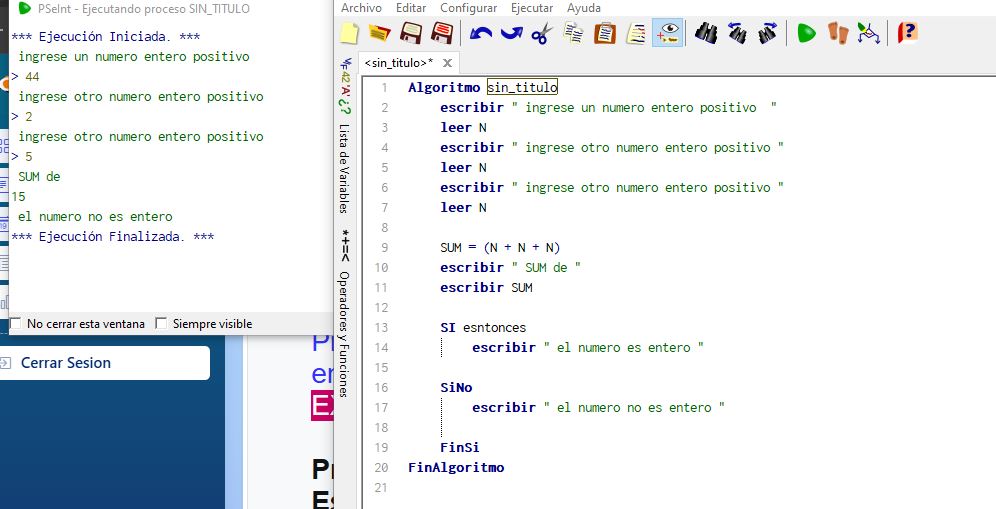Open the help icon with the question mark

click(907, 34)
